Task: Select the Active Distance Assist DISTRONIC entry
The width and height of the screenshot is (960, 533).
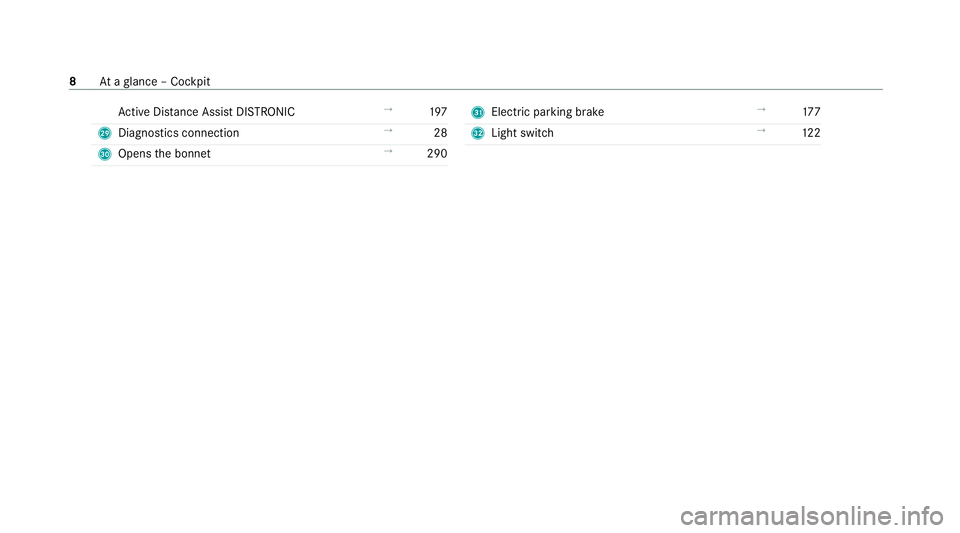Action: (x=206, y=112)
